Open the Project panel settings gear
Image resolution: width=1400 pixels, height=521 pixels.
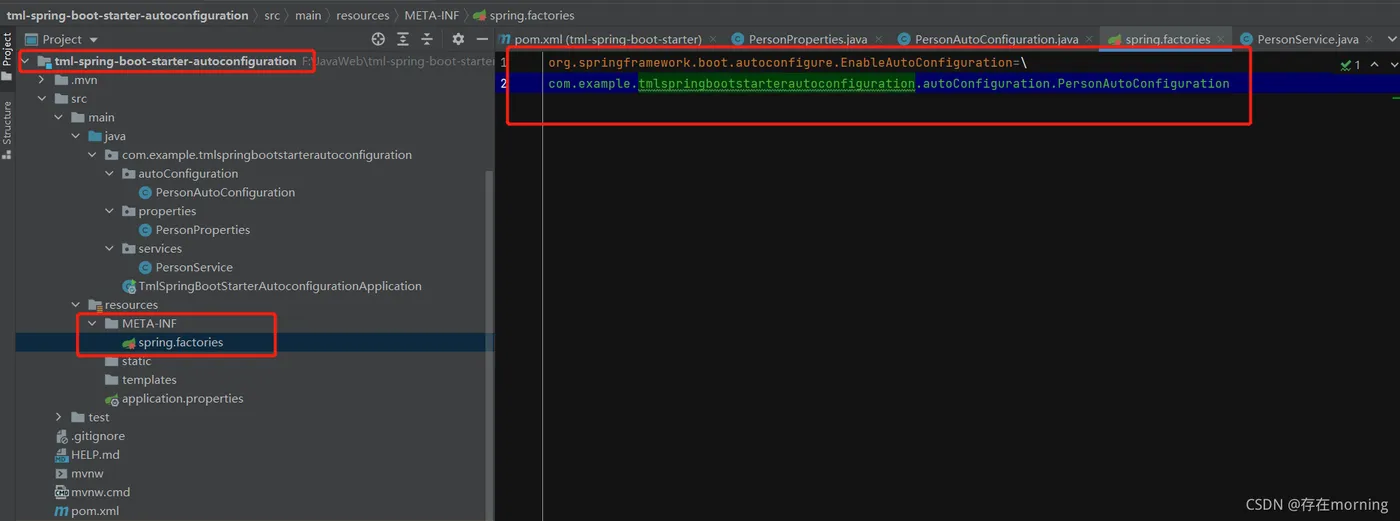(458, 39)
